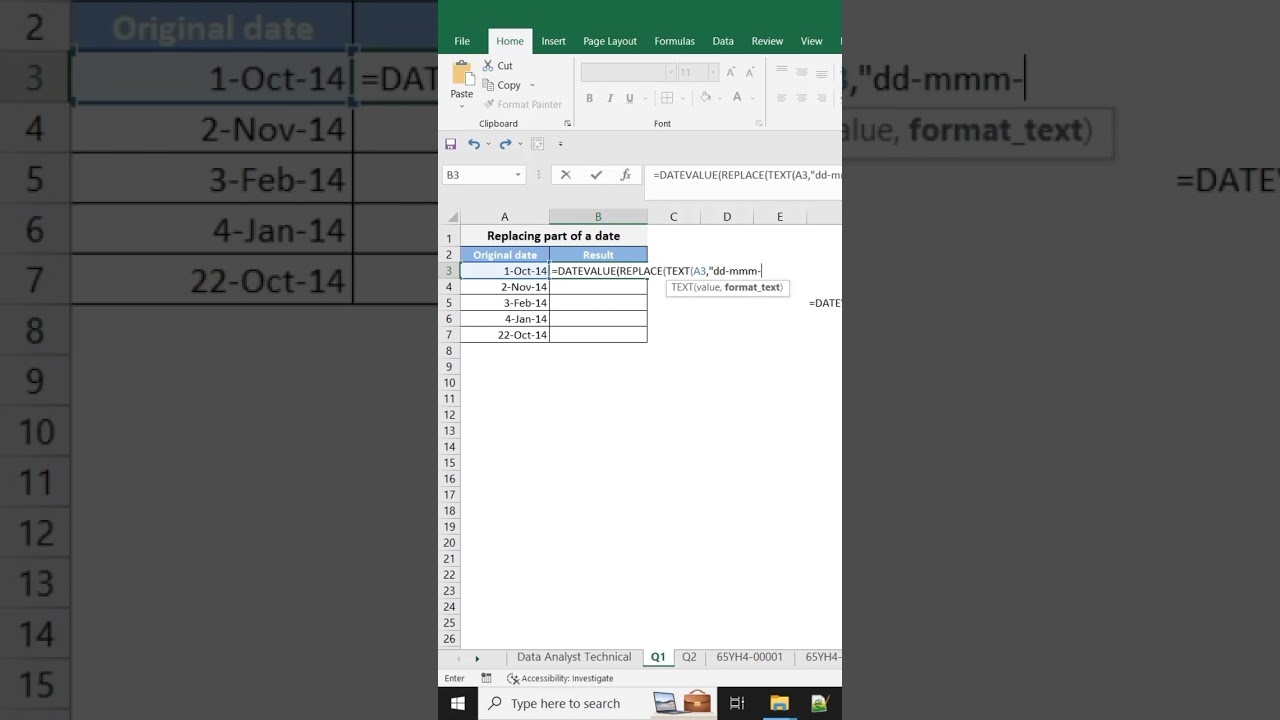Open the Fill Color dropdown arrow
The width and height of the screenshot is (1280, 720).
[719, 98]
